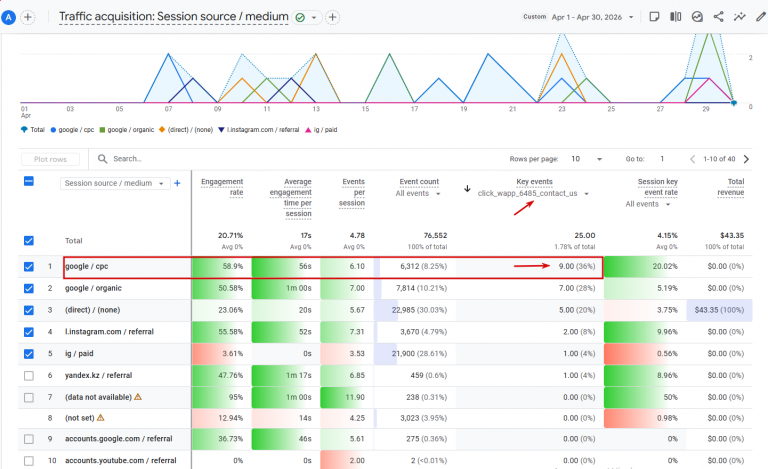Screen dimensions: 768x469
Task: Click the google / organic legend swatch
Action: point(102,130)
